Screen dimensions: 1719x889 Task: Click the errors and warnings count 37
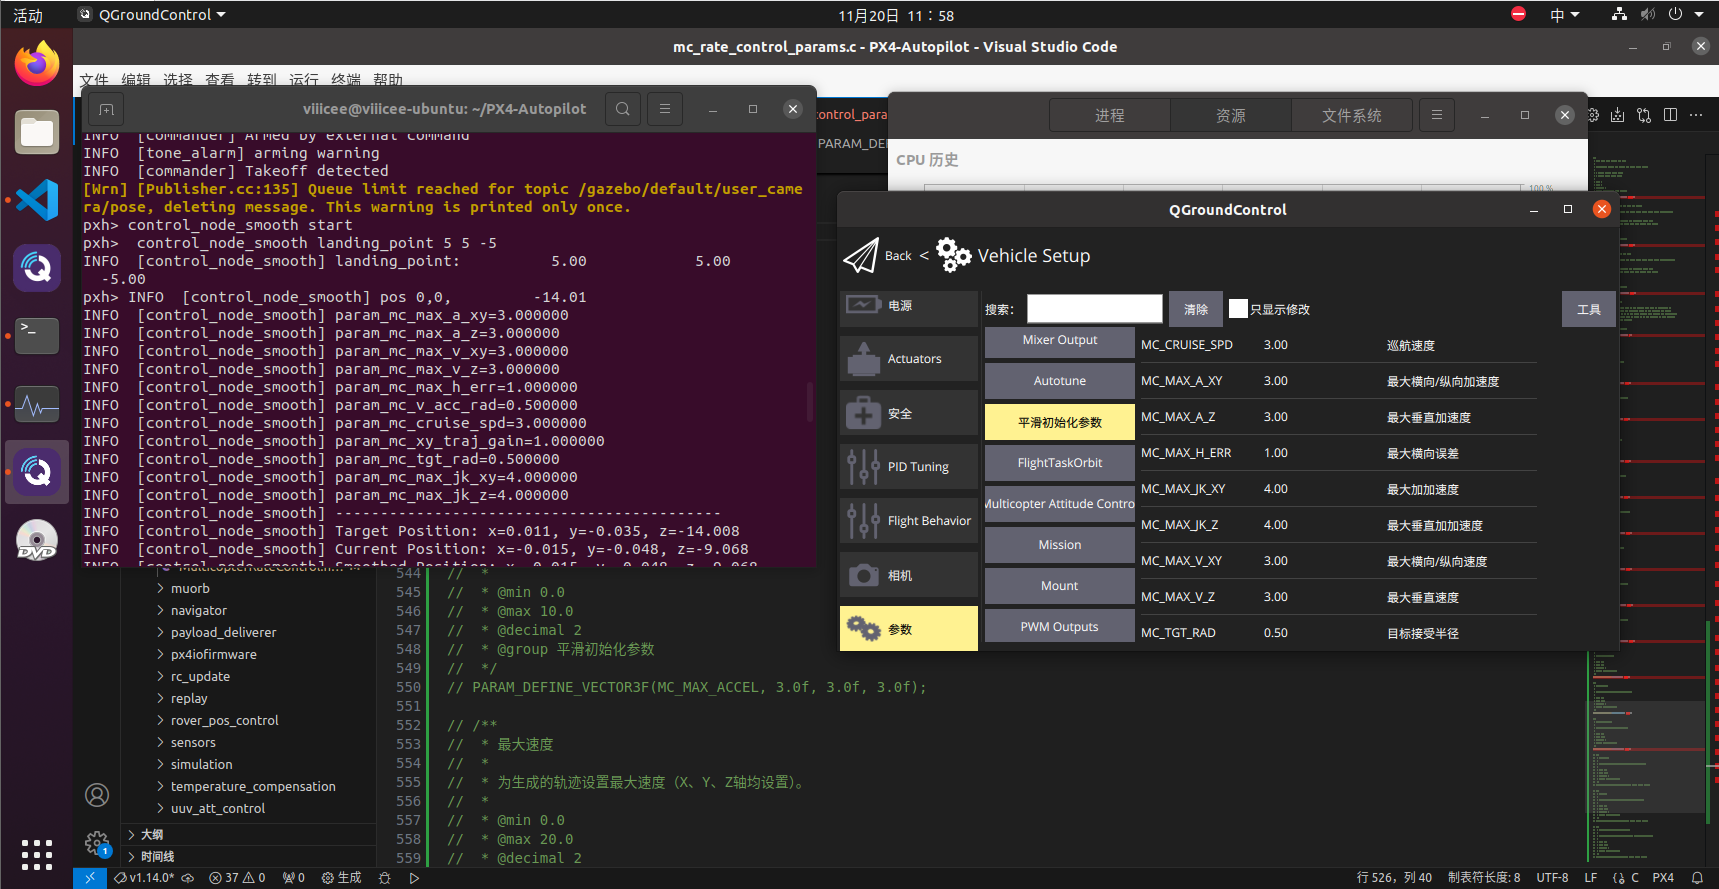point(237,878)
